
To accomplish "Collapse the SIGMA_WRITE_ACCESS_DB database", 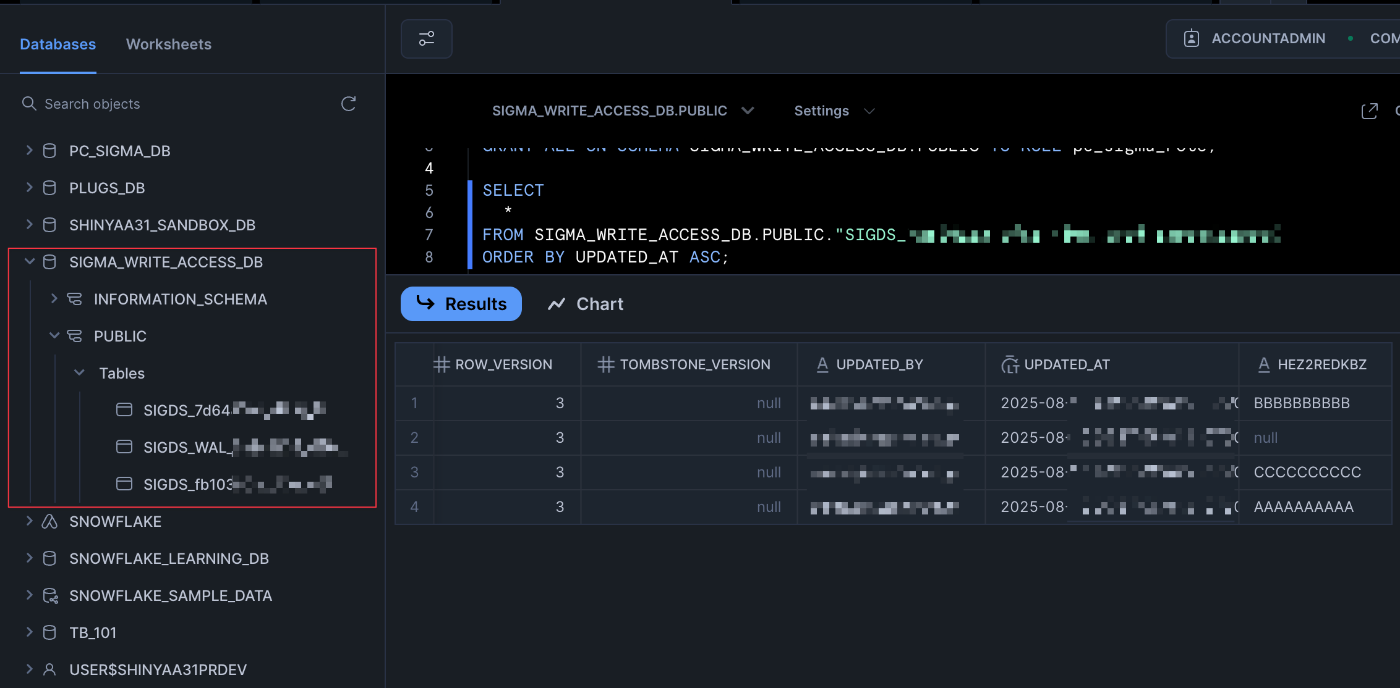I will (x=29, y=262).
